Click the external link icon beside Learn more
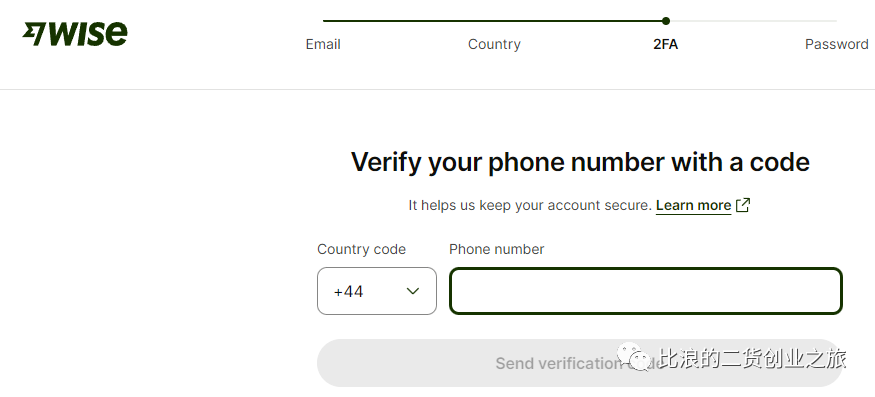The height and width of the screenshot is (397, 875). [743, 205]
